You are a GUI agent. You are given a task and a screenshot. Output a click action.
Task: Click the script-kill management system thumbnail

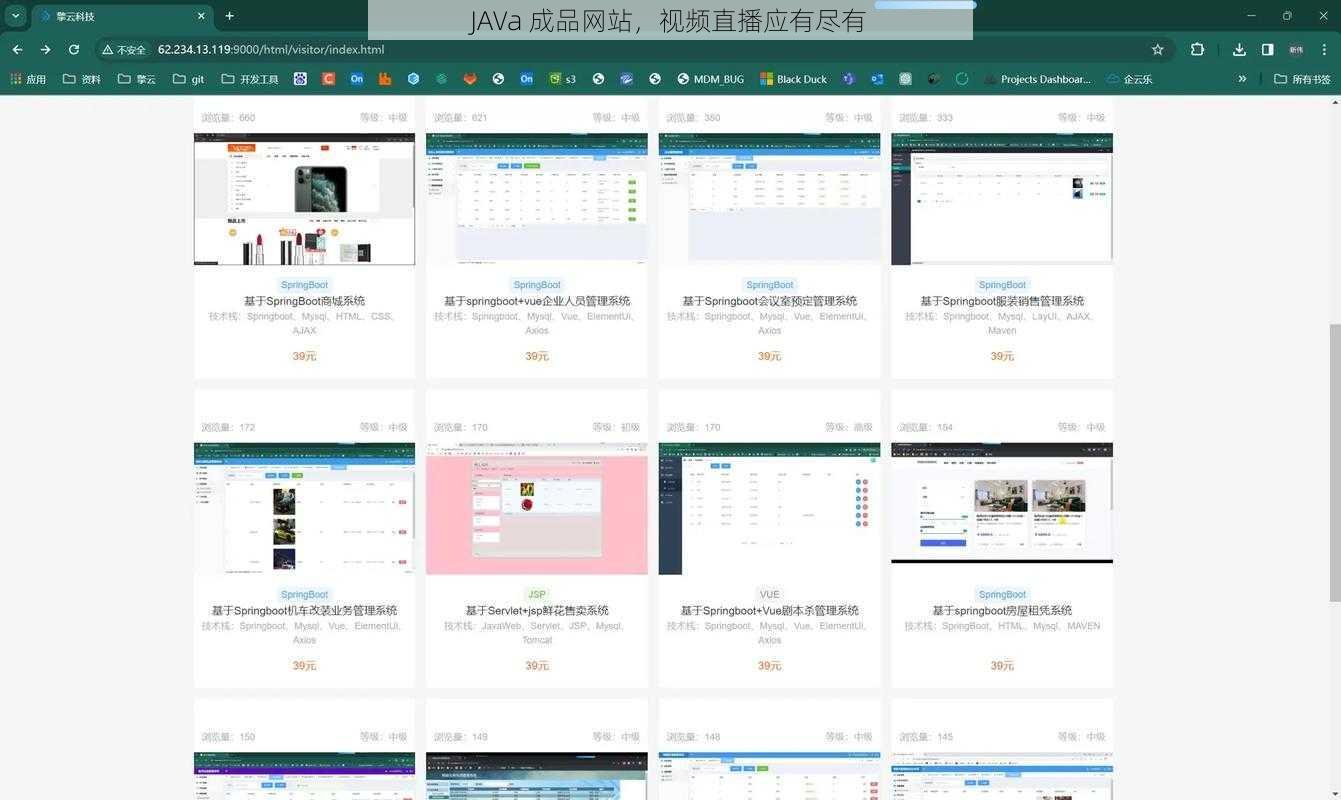point(769,508)
